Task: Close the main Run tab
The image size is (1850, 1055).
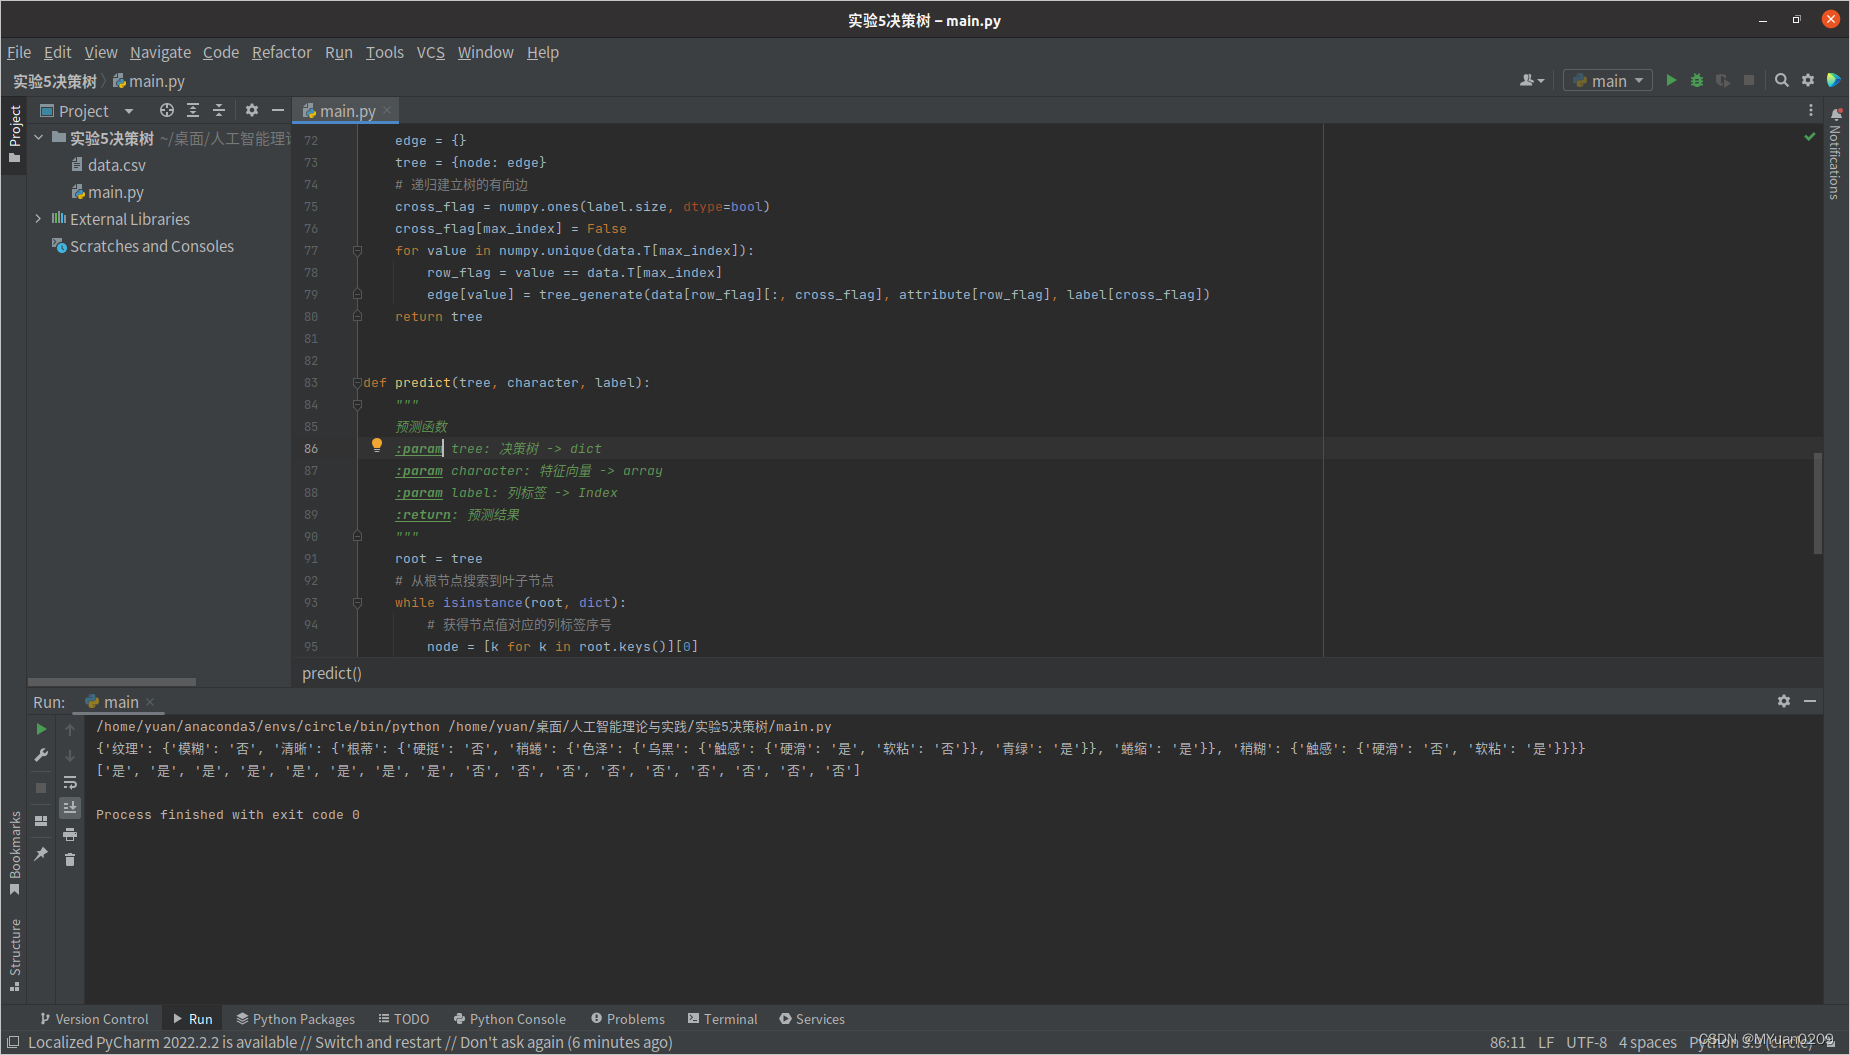Action: point(150,702)
